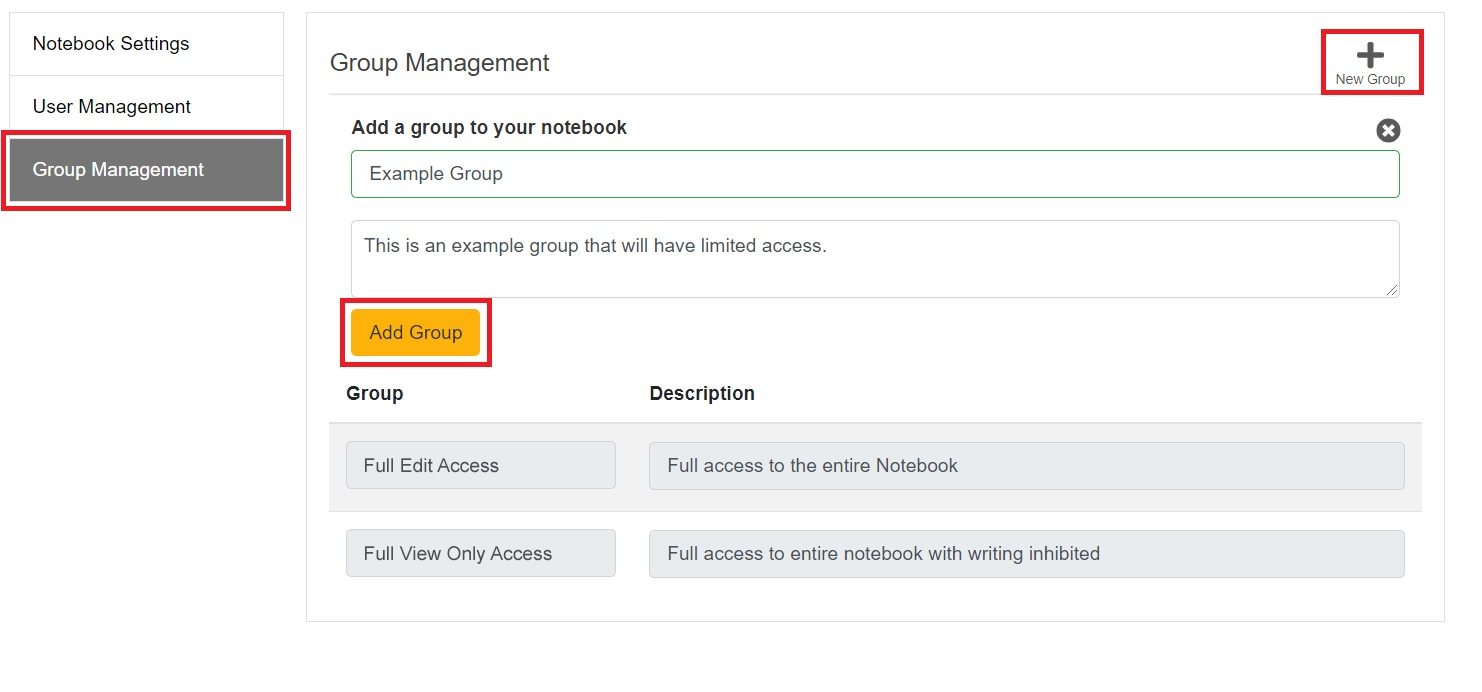Click the Add Group button

(x=415, y=333)
